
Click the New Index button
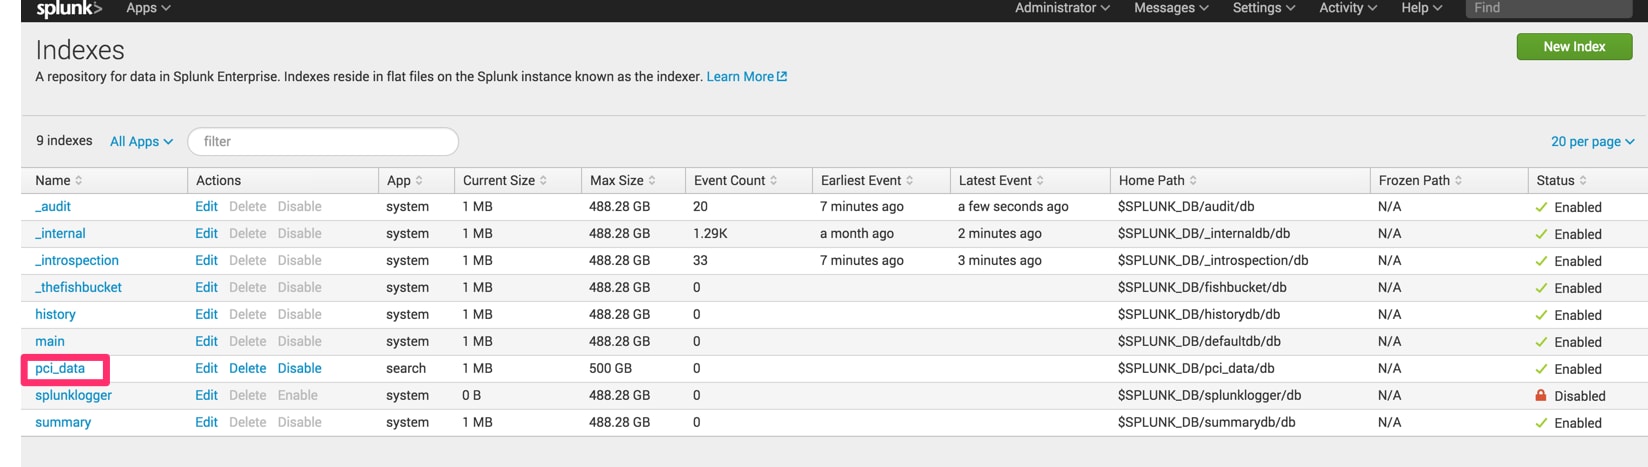point(1574,47)
